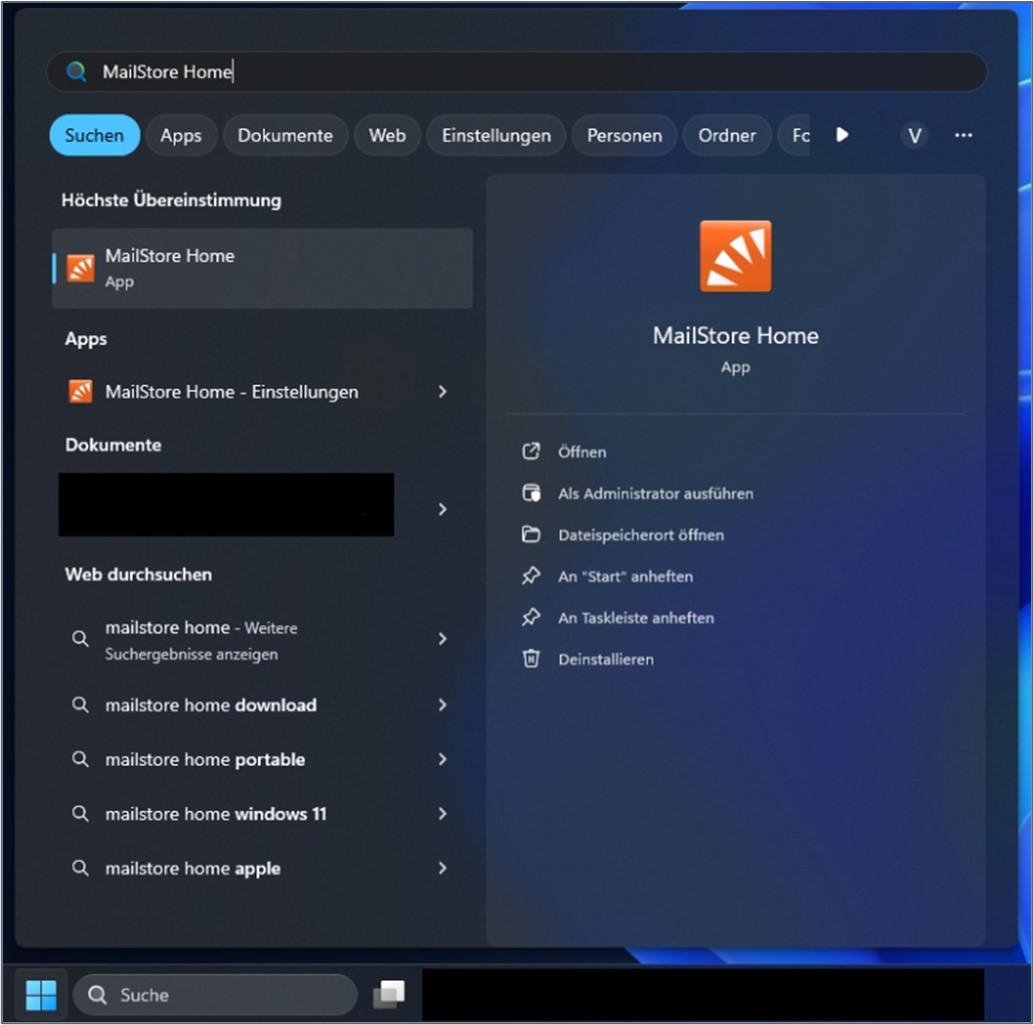Select the Einstellungen filter tab

point(496,136)
